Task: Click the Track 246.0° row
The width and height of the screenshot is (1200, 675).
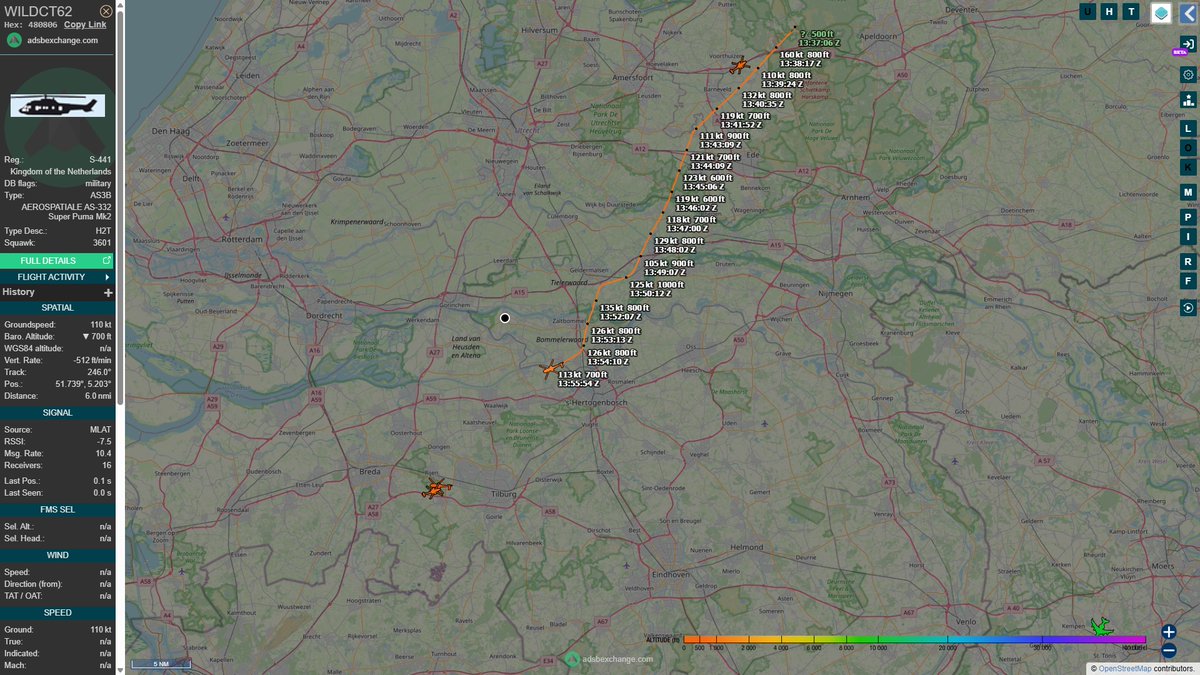Action: coord(57,372)
